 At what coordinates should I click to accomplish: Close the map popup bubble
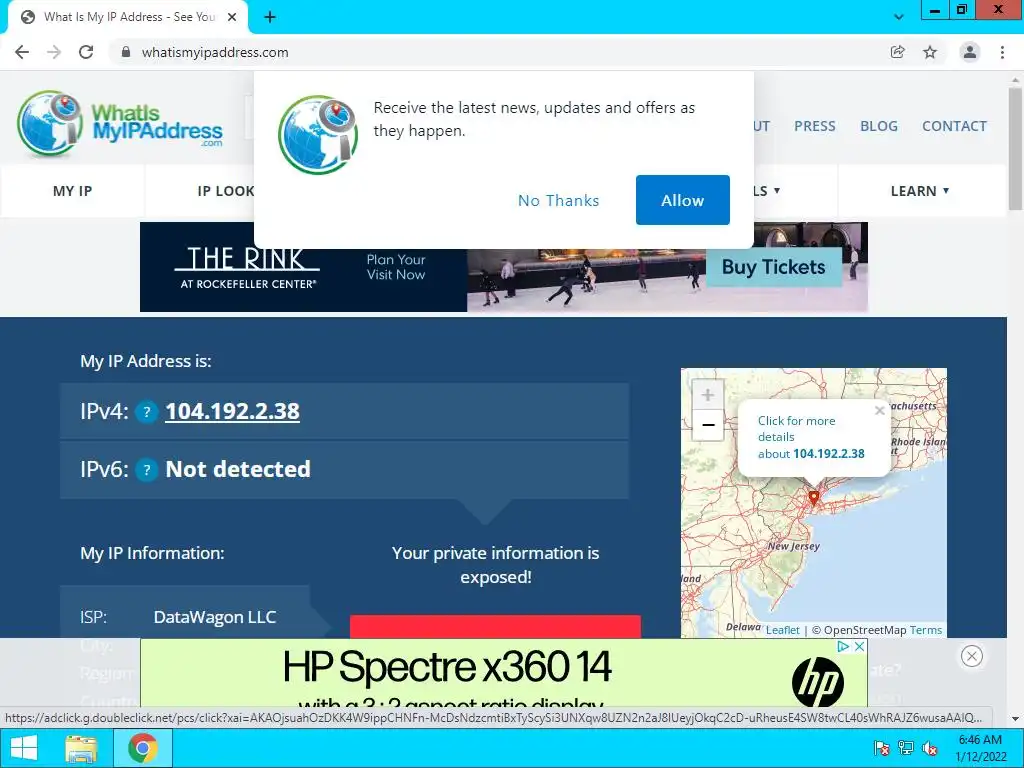coord(880,410)
